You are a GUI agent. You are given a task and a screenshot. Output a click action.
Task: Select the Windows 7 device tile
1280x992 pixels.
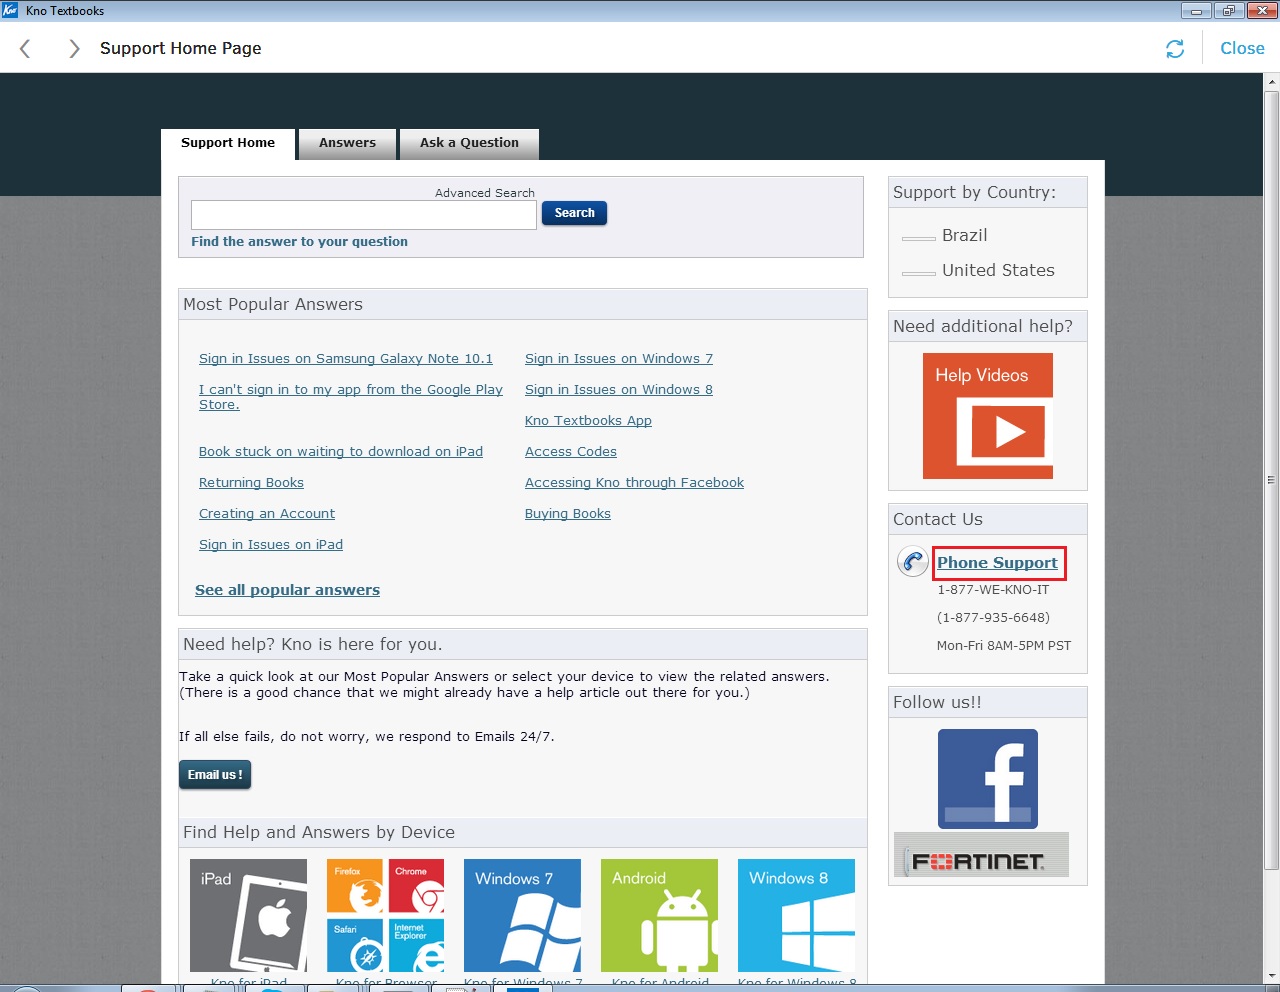click(x=522, y=915)
